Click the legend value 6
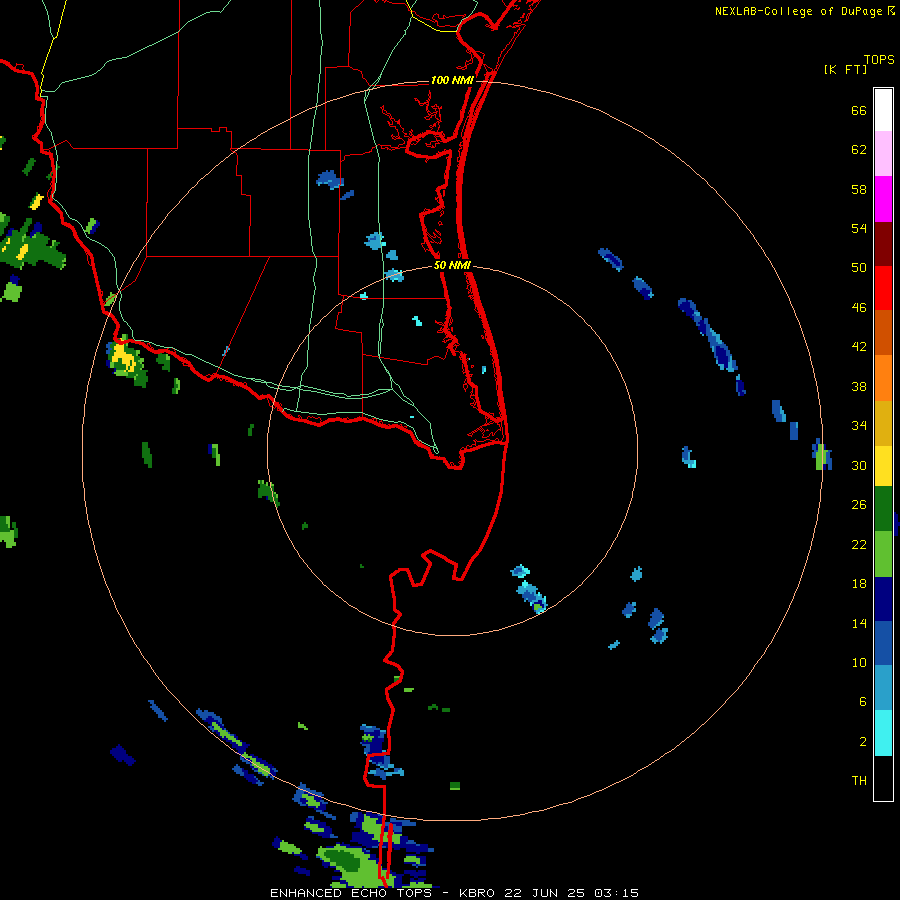This screenshot has height=900, width=900. click(x=863, y=701)
